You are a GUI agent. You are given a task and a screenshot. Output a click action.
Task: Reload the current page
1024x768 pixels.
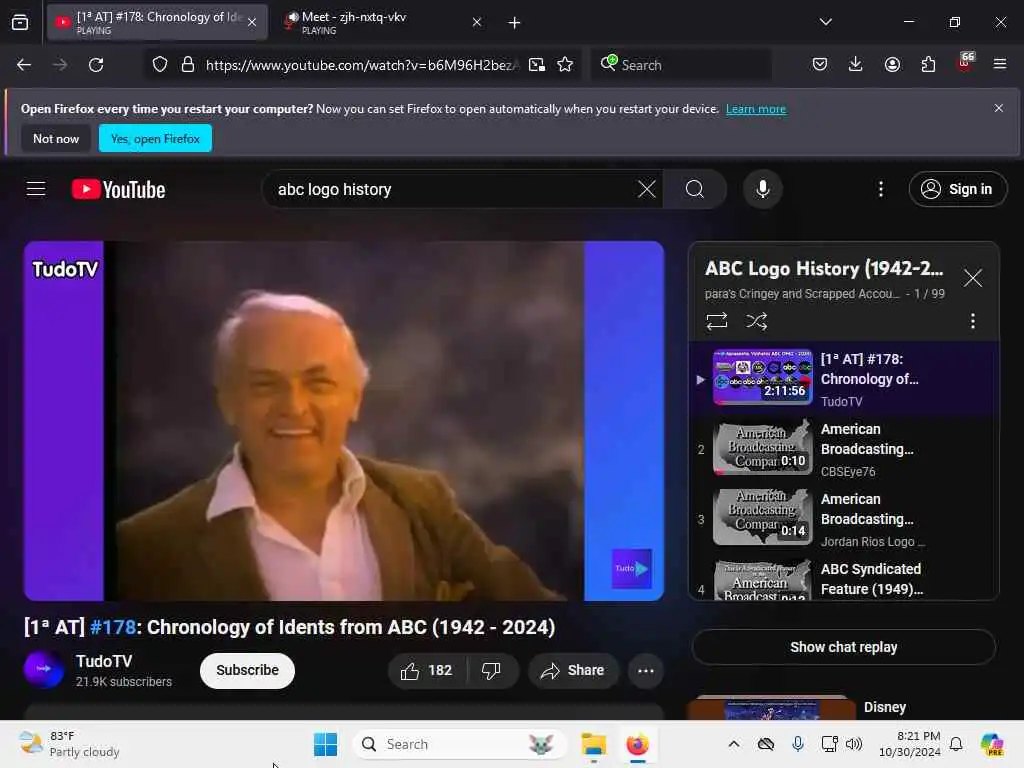pyautogui.click(x=96, y=65)
